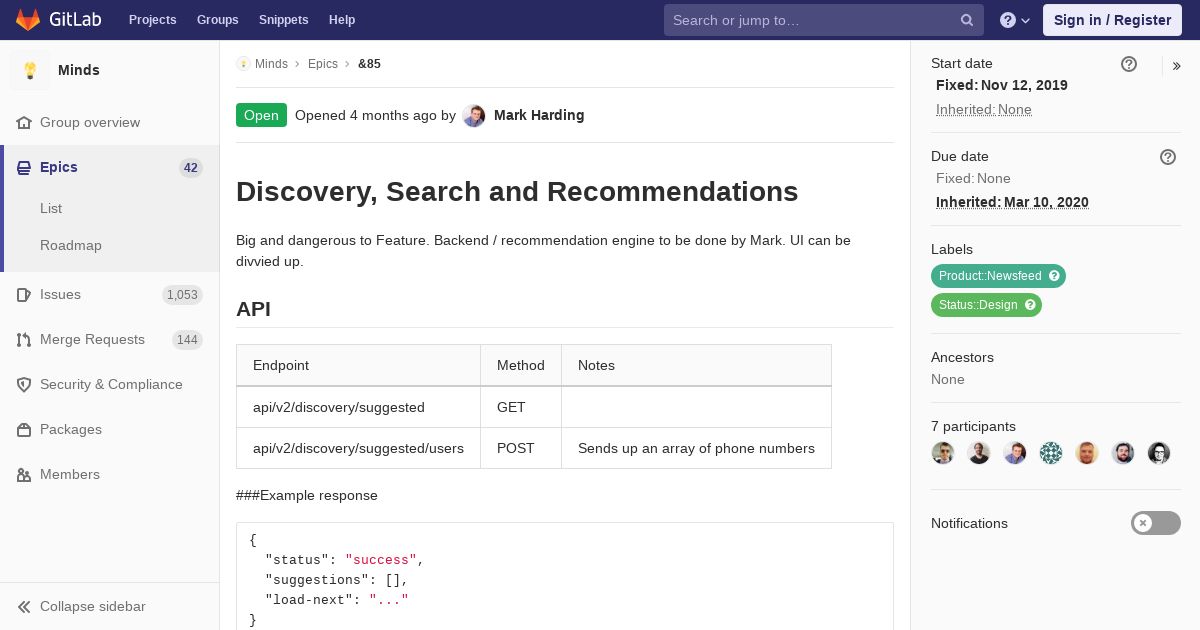
Task: Click the Status::Design label help icon
Action: 1030,305
